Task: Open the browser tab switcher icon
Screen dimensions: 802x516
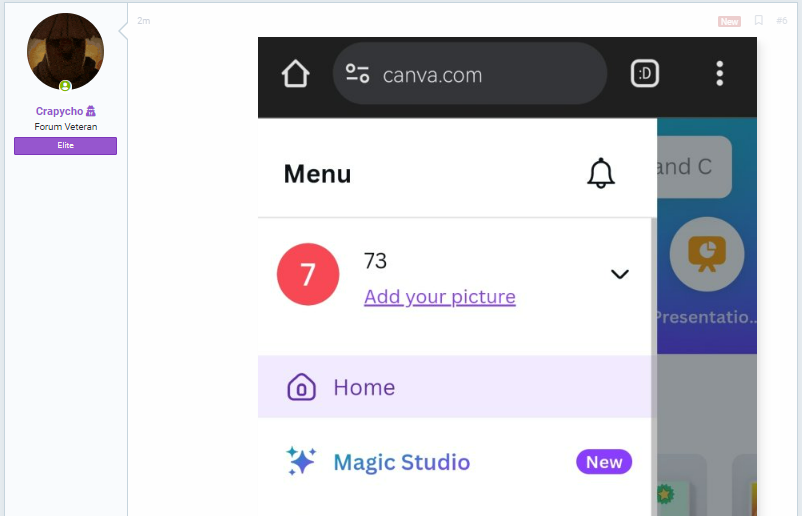Action: pos(644,74)
